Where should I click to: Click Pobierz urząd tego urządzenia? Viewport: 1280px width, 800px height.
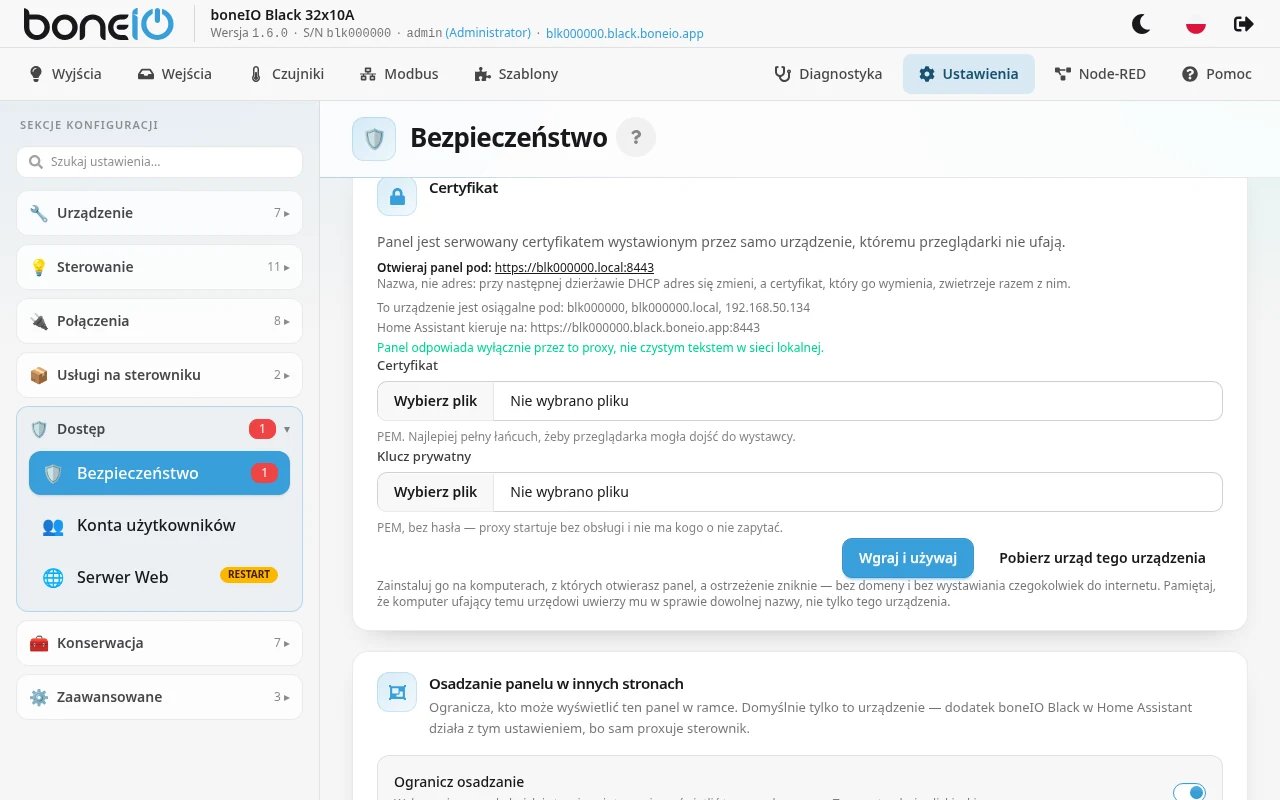[1102, 558]
